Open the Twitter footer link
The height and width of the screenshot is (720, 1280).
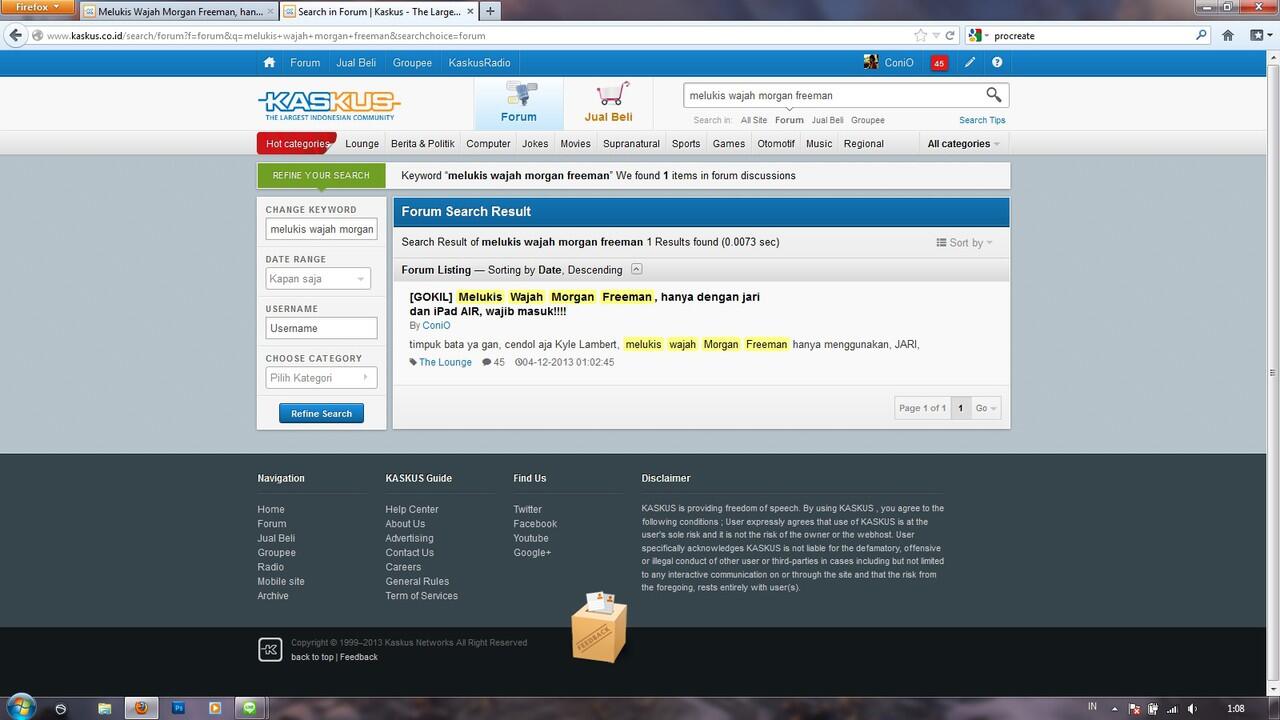point(527,509)
